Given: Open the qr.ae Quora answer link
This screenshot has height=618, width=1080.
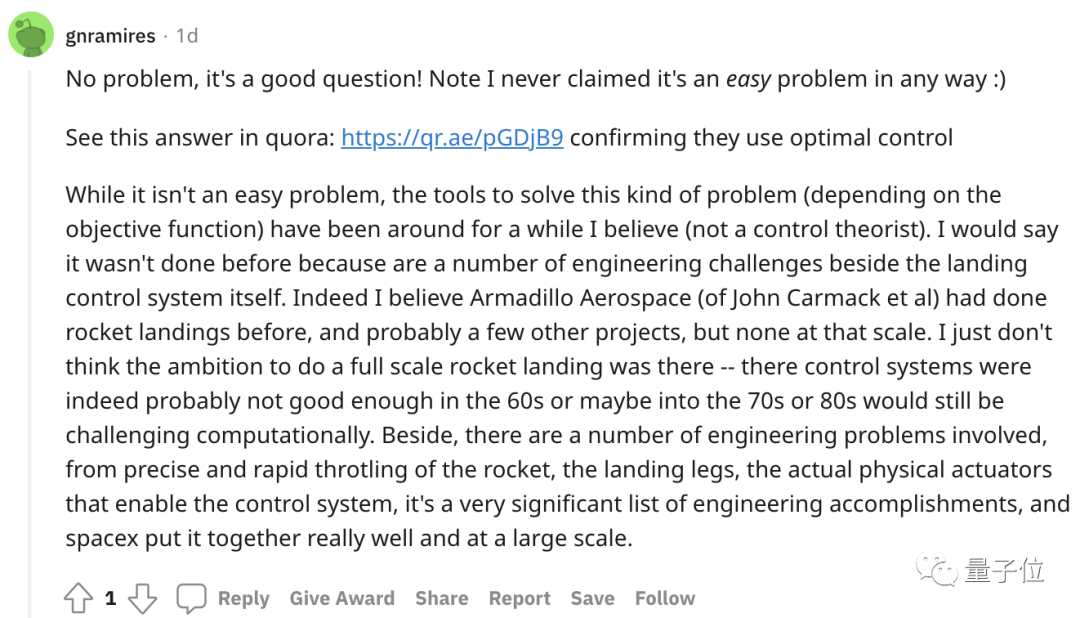Looking at the screenshot, I should (x=452, y=137).
